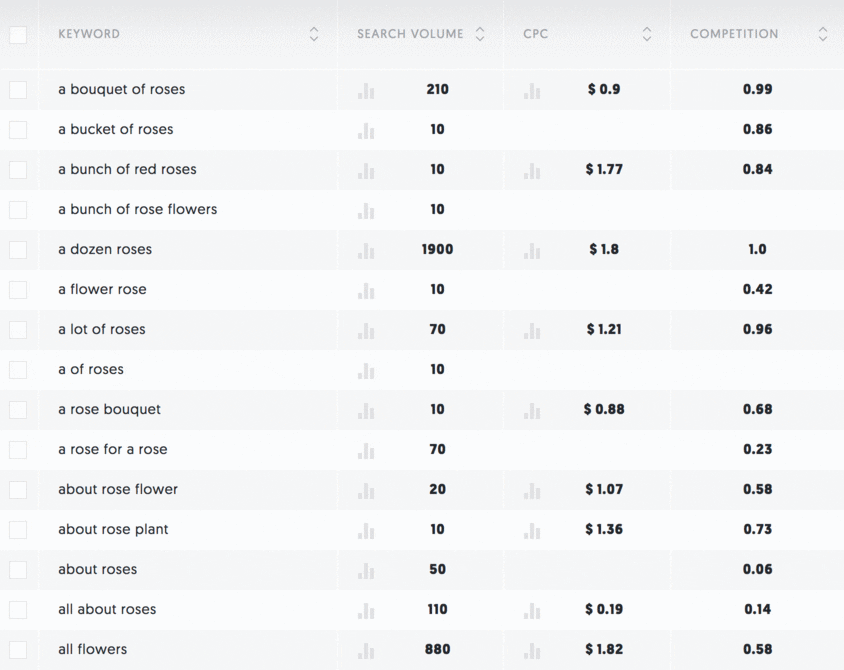This screenshot has height=670, width=844.
Task: Open the CPC trend icon for 'a bouquet of roses'
Action: [531, 89]
